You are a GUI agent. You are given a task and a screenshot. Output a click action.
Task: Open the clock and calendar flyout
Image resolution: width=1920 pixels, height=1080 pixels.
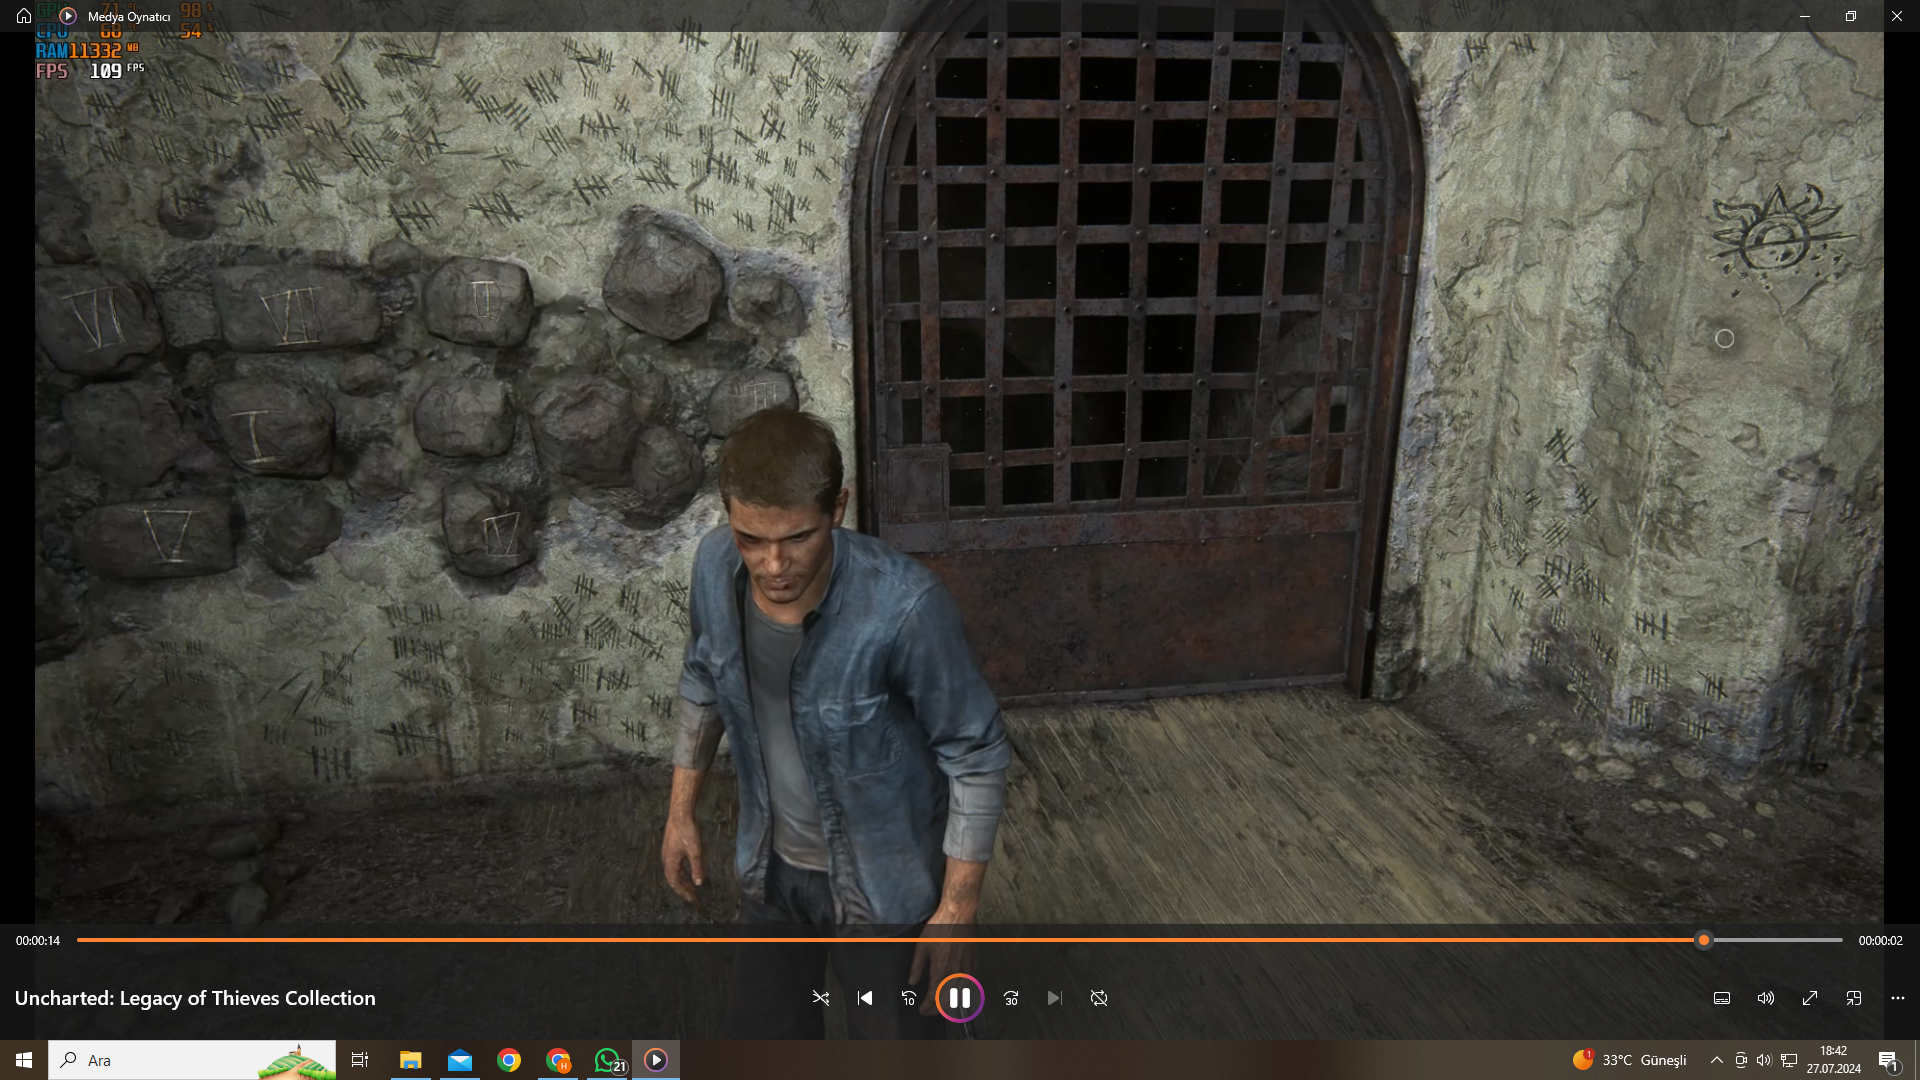(1833, 1060)
